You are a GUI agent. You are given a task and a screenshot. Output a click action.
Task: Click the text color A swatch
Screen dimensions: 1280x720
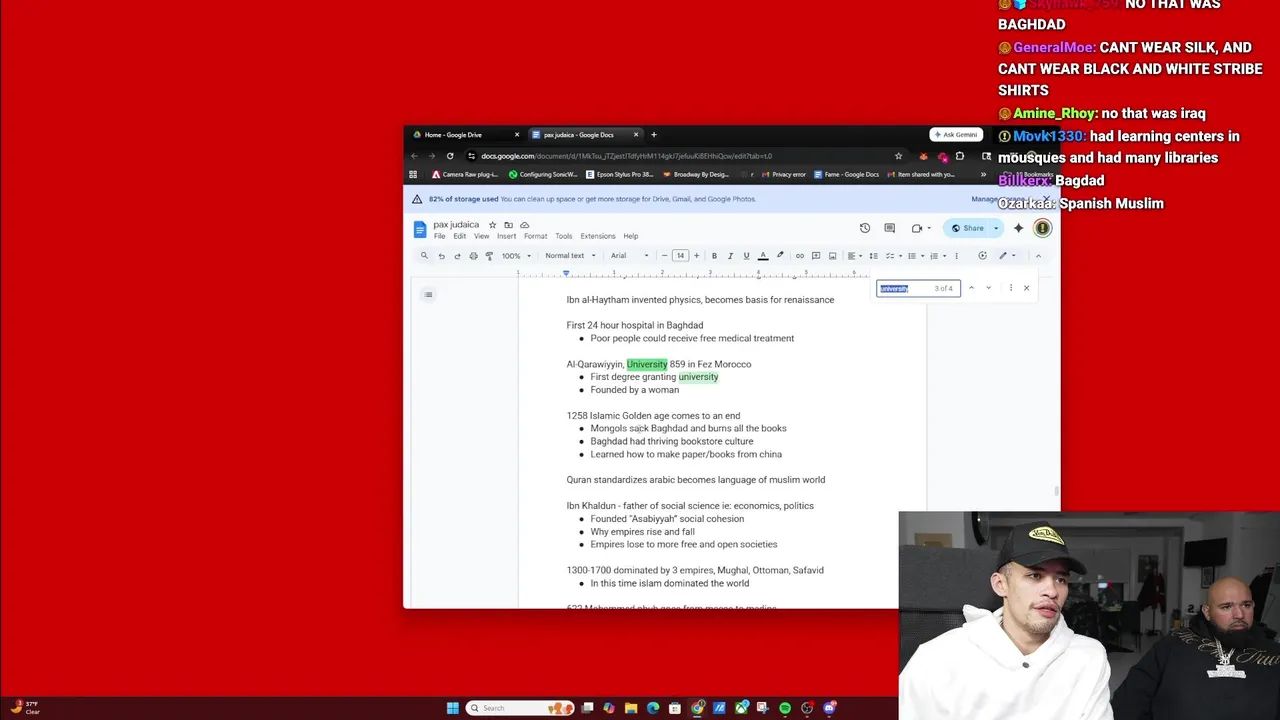[763, 256]
